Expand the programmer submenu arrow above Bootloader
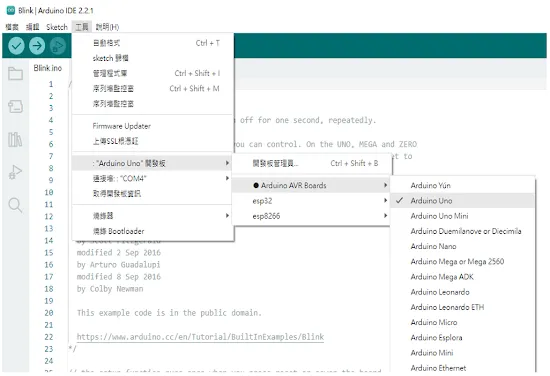The width and height of the screenshot is (550, 376). click(227, 215)
